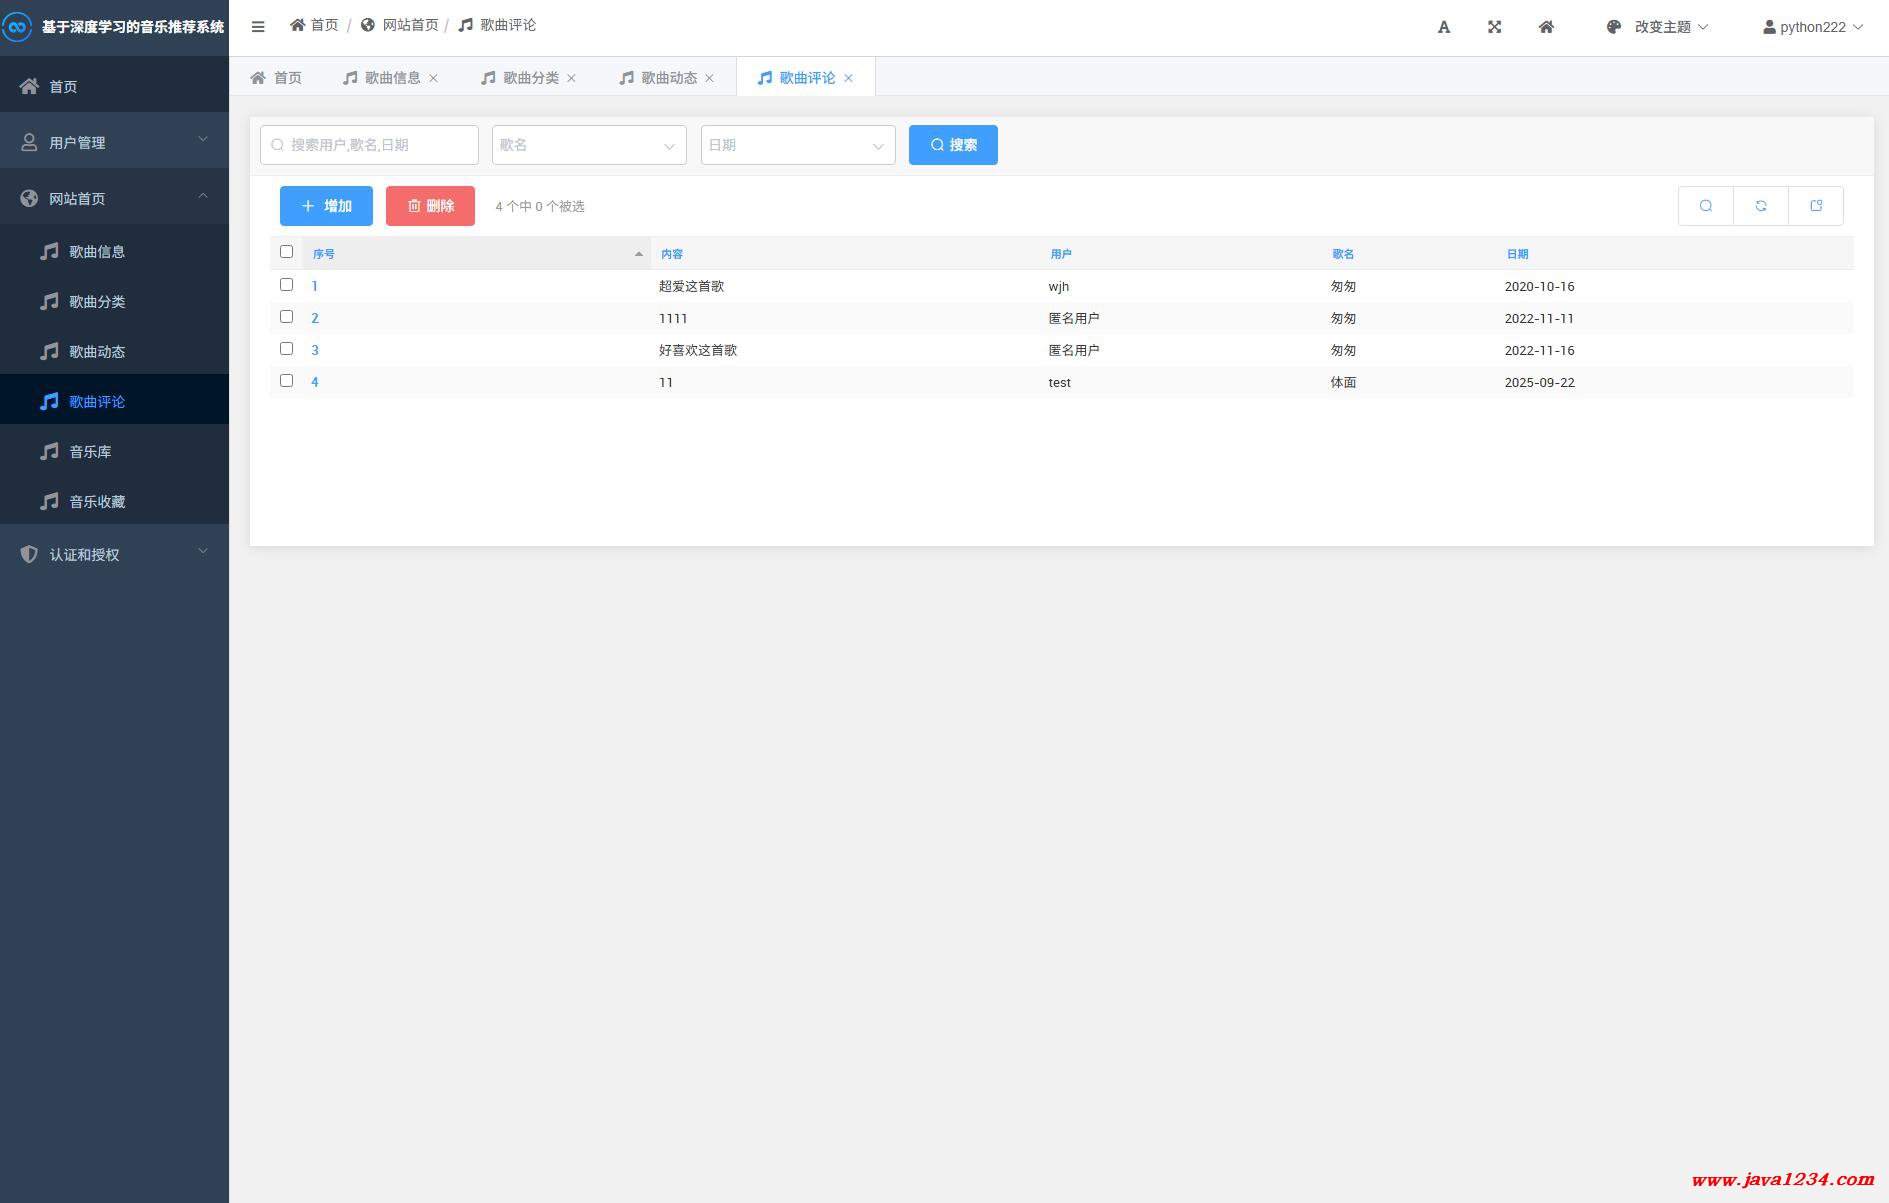Screen dimensions: 1889x1203
Task: Switch to the 歌曲信息 tab
Action: [x=392, y=78]
